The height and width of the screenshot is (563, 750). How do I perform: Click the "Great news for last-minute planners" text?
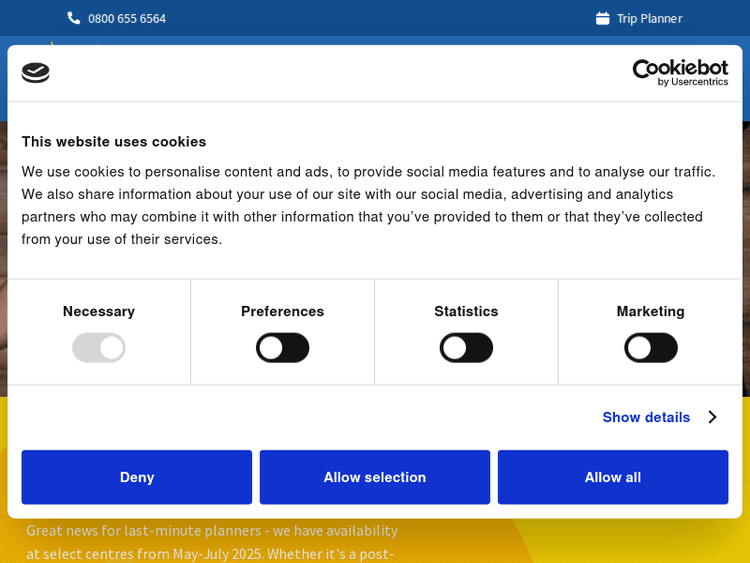pyautogui.click(x=212, y=531)
